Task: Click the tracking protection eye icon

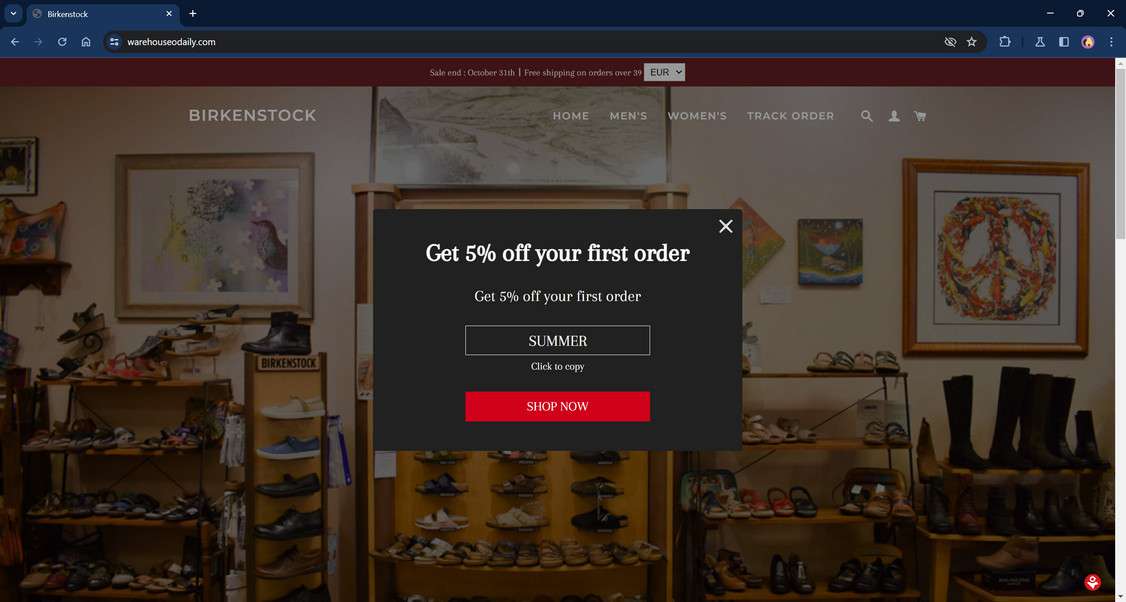Action: click(950, 42)
